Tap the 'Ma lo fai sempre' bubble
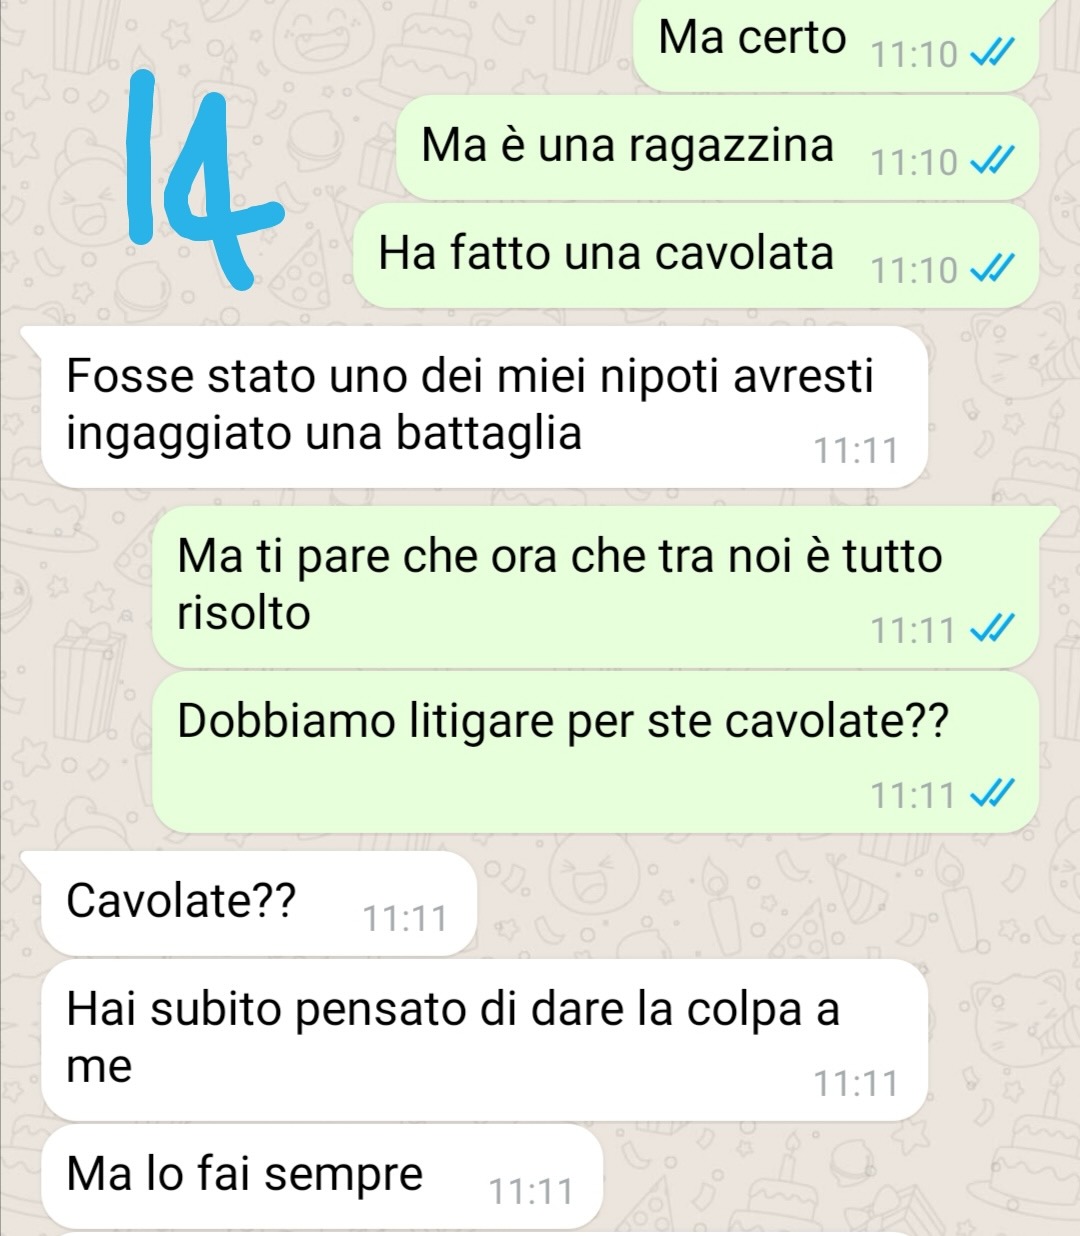Screen dimensions: 1080x1236 [322, 1176]
